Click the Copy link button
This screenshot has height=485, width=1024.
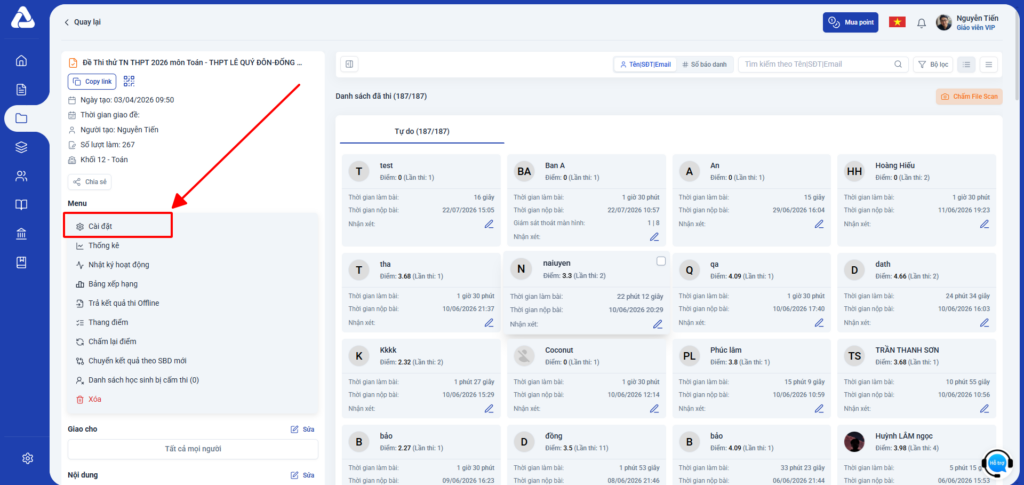tap(92, 82)
